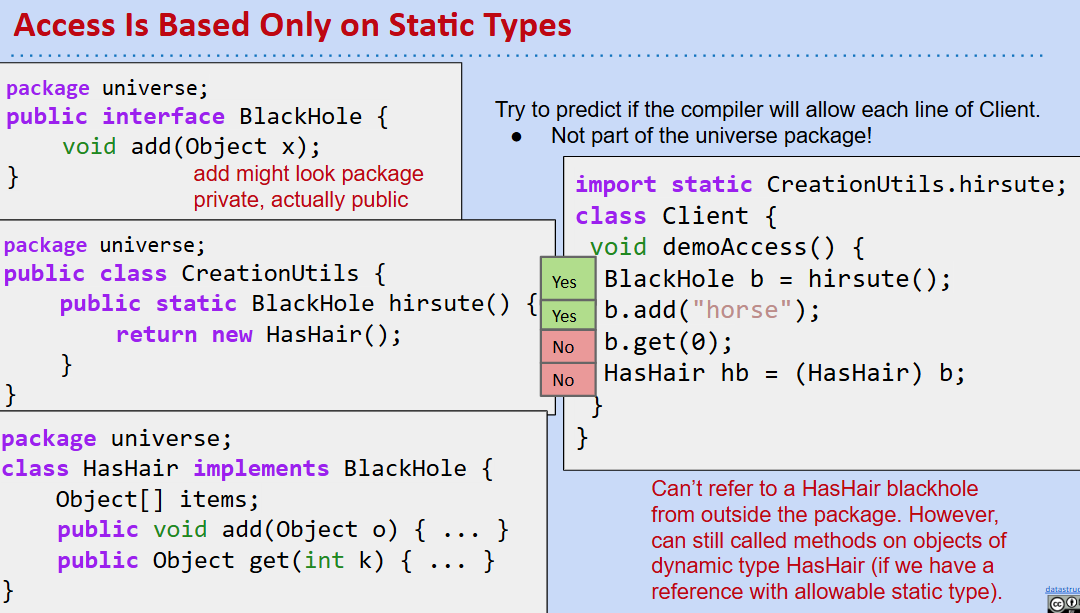Click the 'void add(Object x);' method signature

coord(191,146)
